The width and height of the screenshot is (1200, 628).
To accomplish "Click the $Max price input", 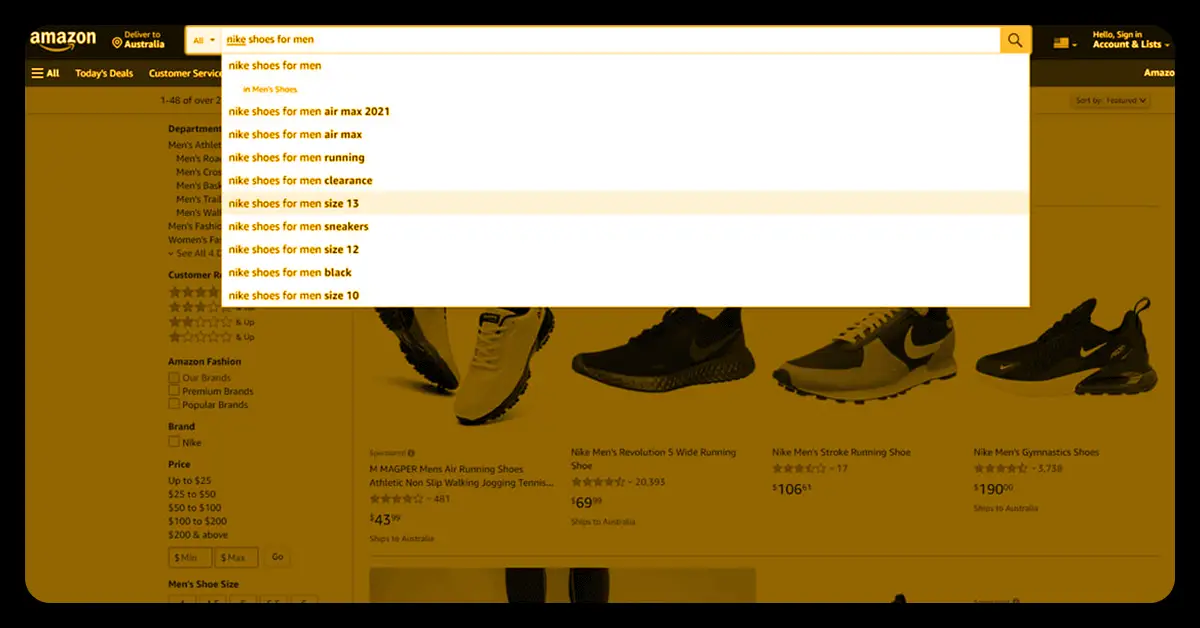I will pos(237,557).
